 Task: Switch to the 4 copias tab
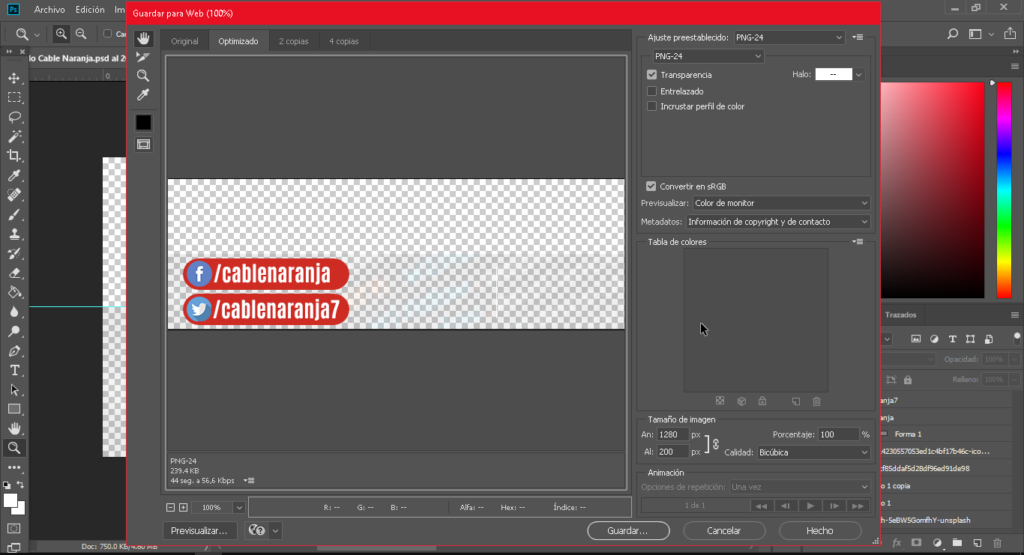[x=344, y=41]
